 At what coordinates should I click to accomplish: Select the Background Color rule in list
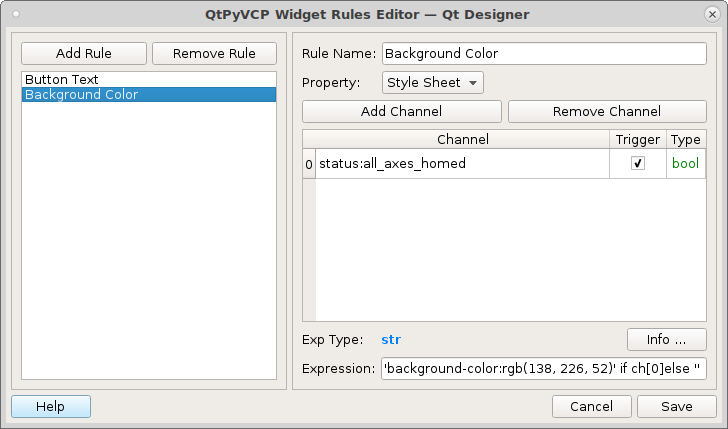click(149, 94)
